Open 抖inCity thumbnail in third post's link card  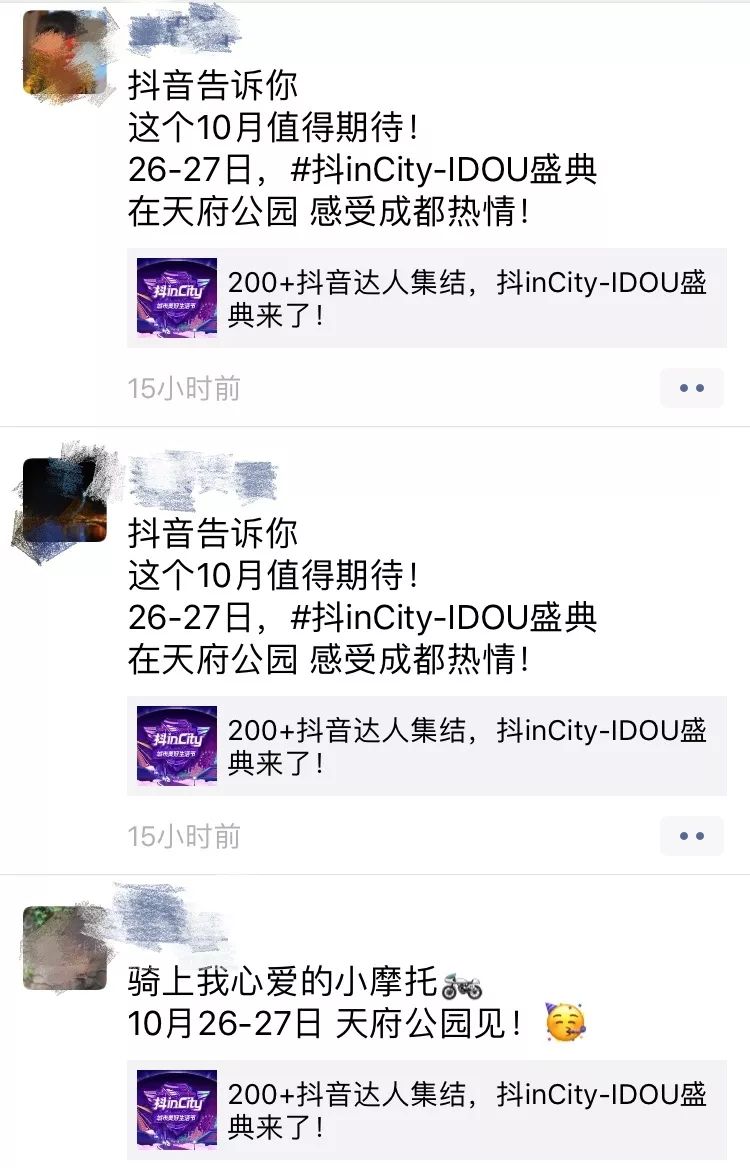(177, 1110)
